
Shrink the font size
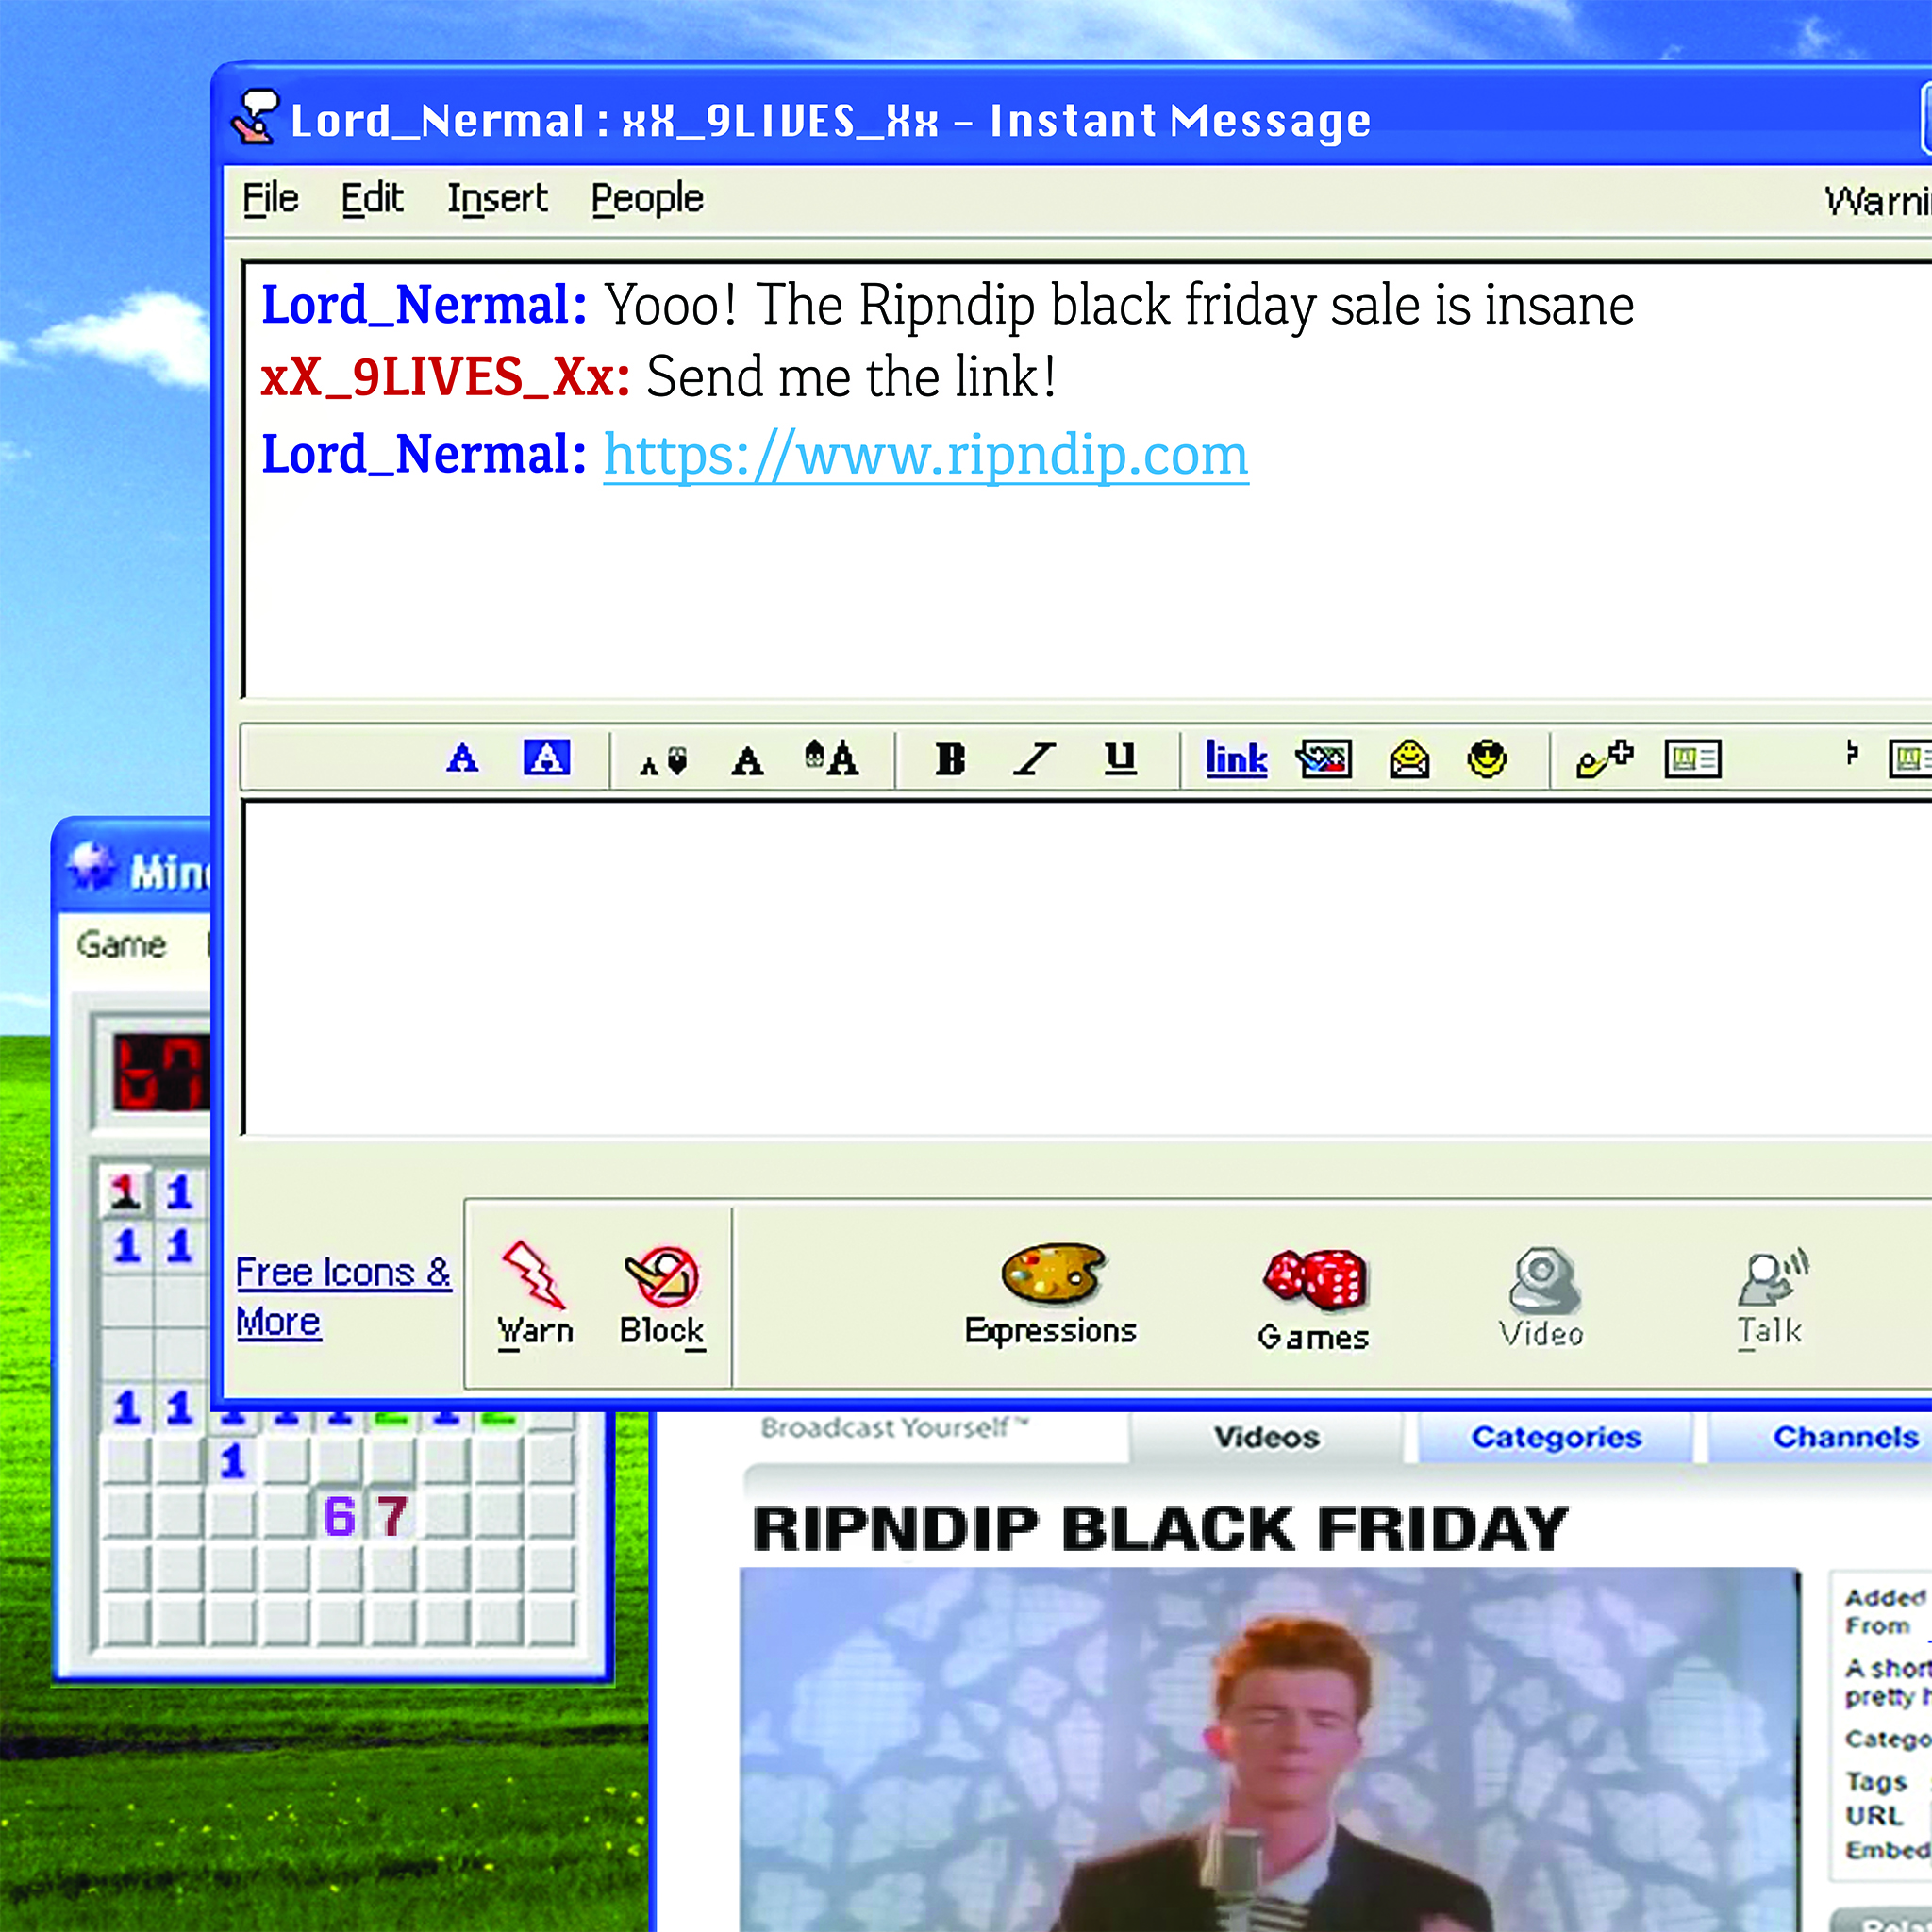pyautogui.click(x=664, y=762)
